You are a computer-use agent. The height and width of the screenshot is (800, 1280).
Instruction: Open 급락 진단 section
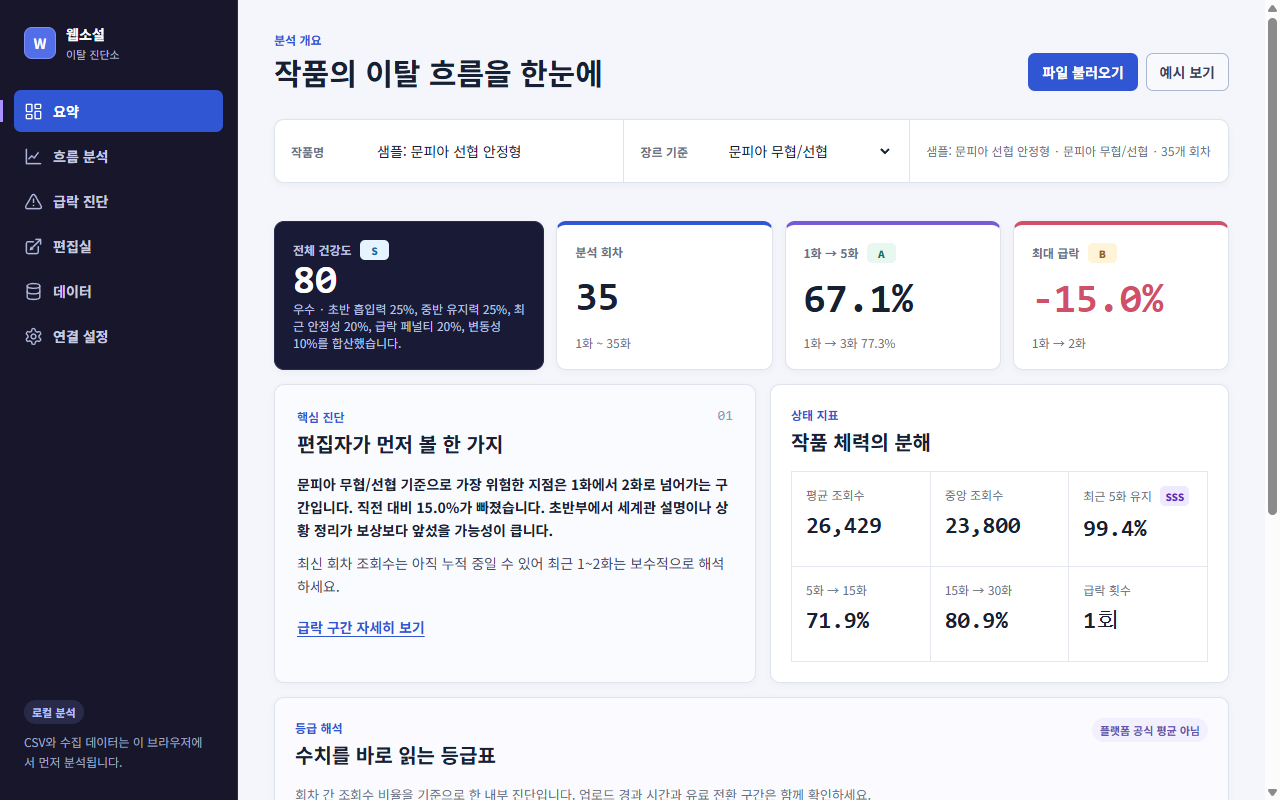tap(118, 201)
